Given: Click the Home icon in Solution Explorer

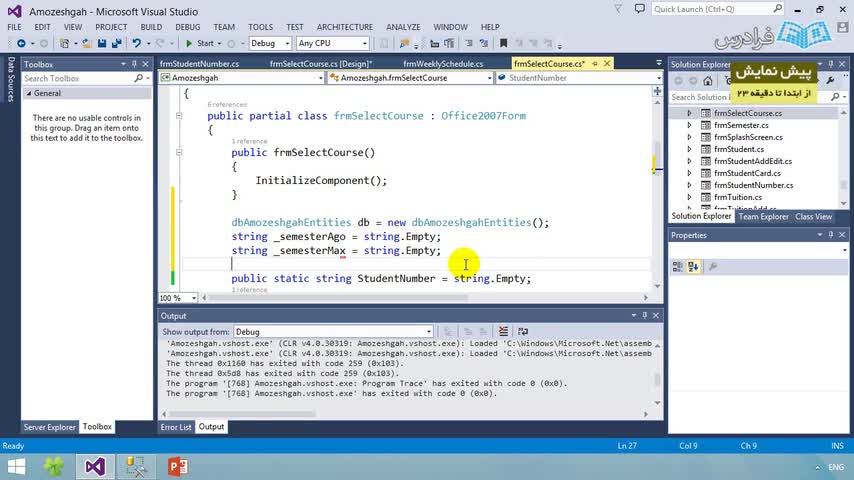Looking at the screenshot, I should 707,81.
